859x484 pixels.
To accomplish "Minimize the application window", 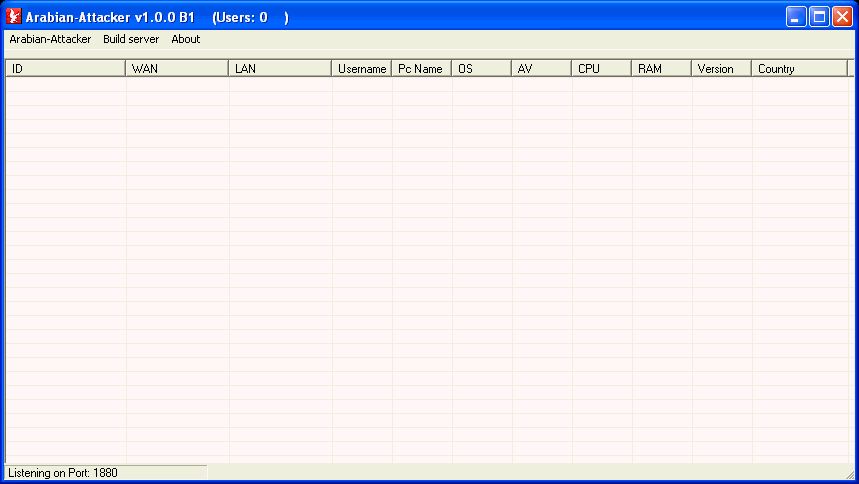I will click(796, 17).
